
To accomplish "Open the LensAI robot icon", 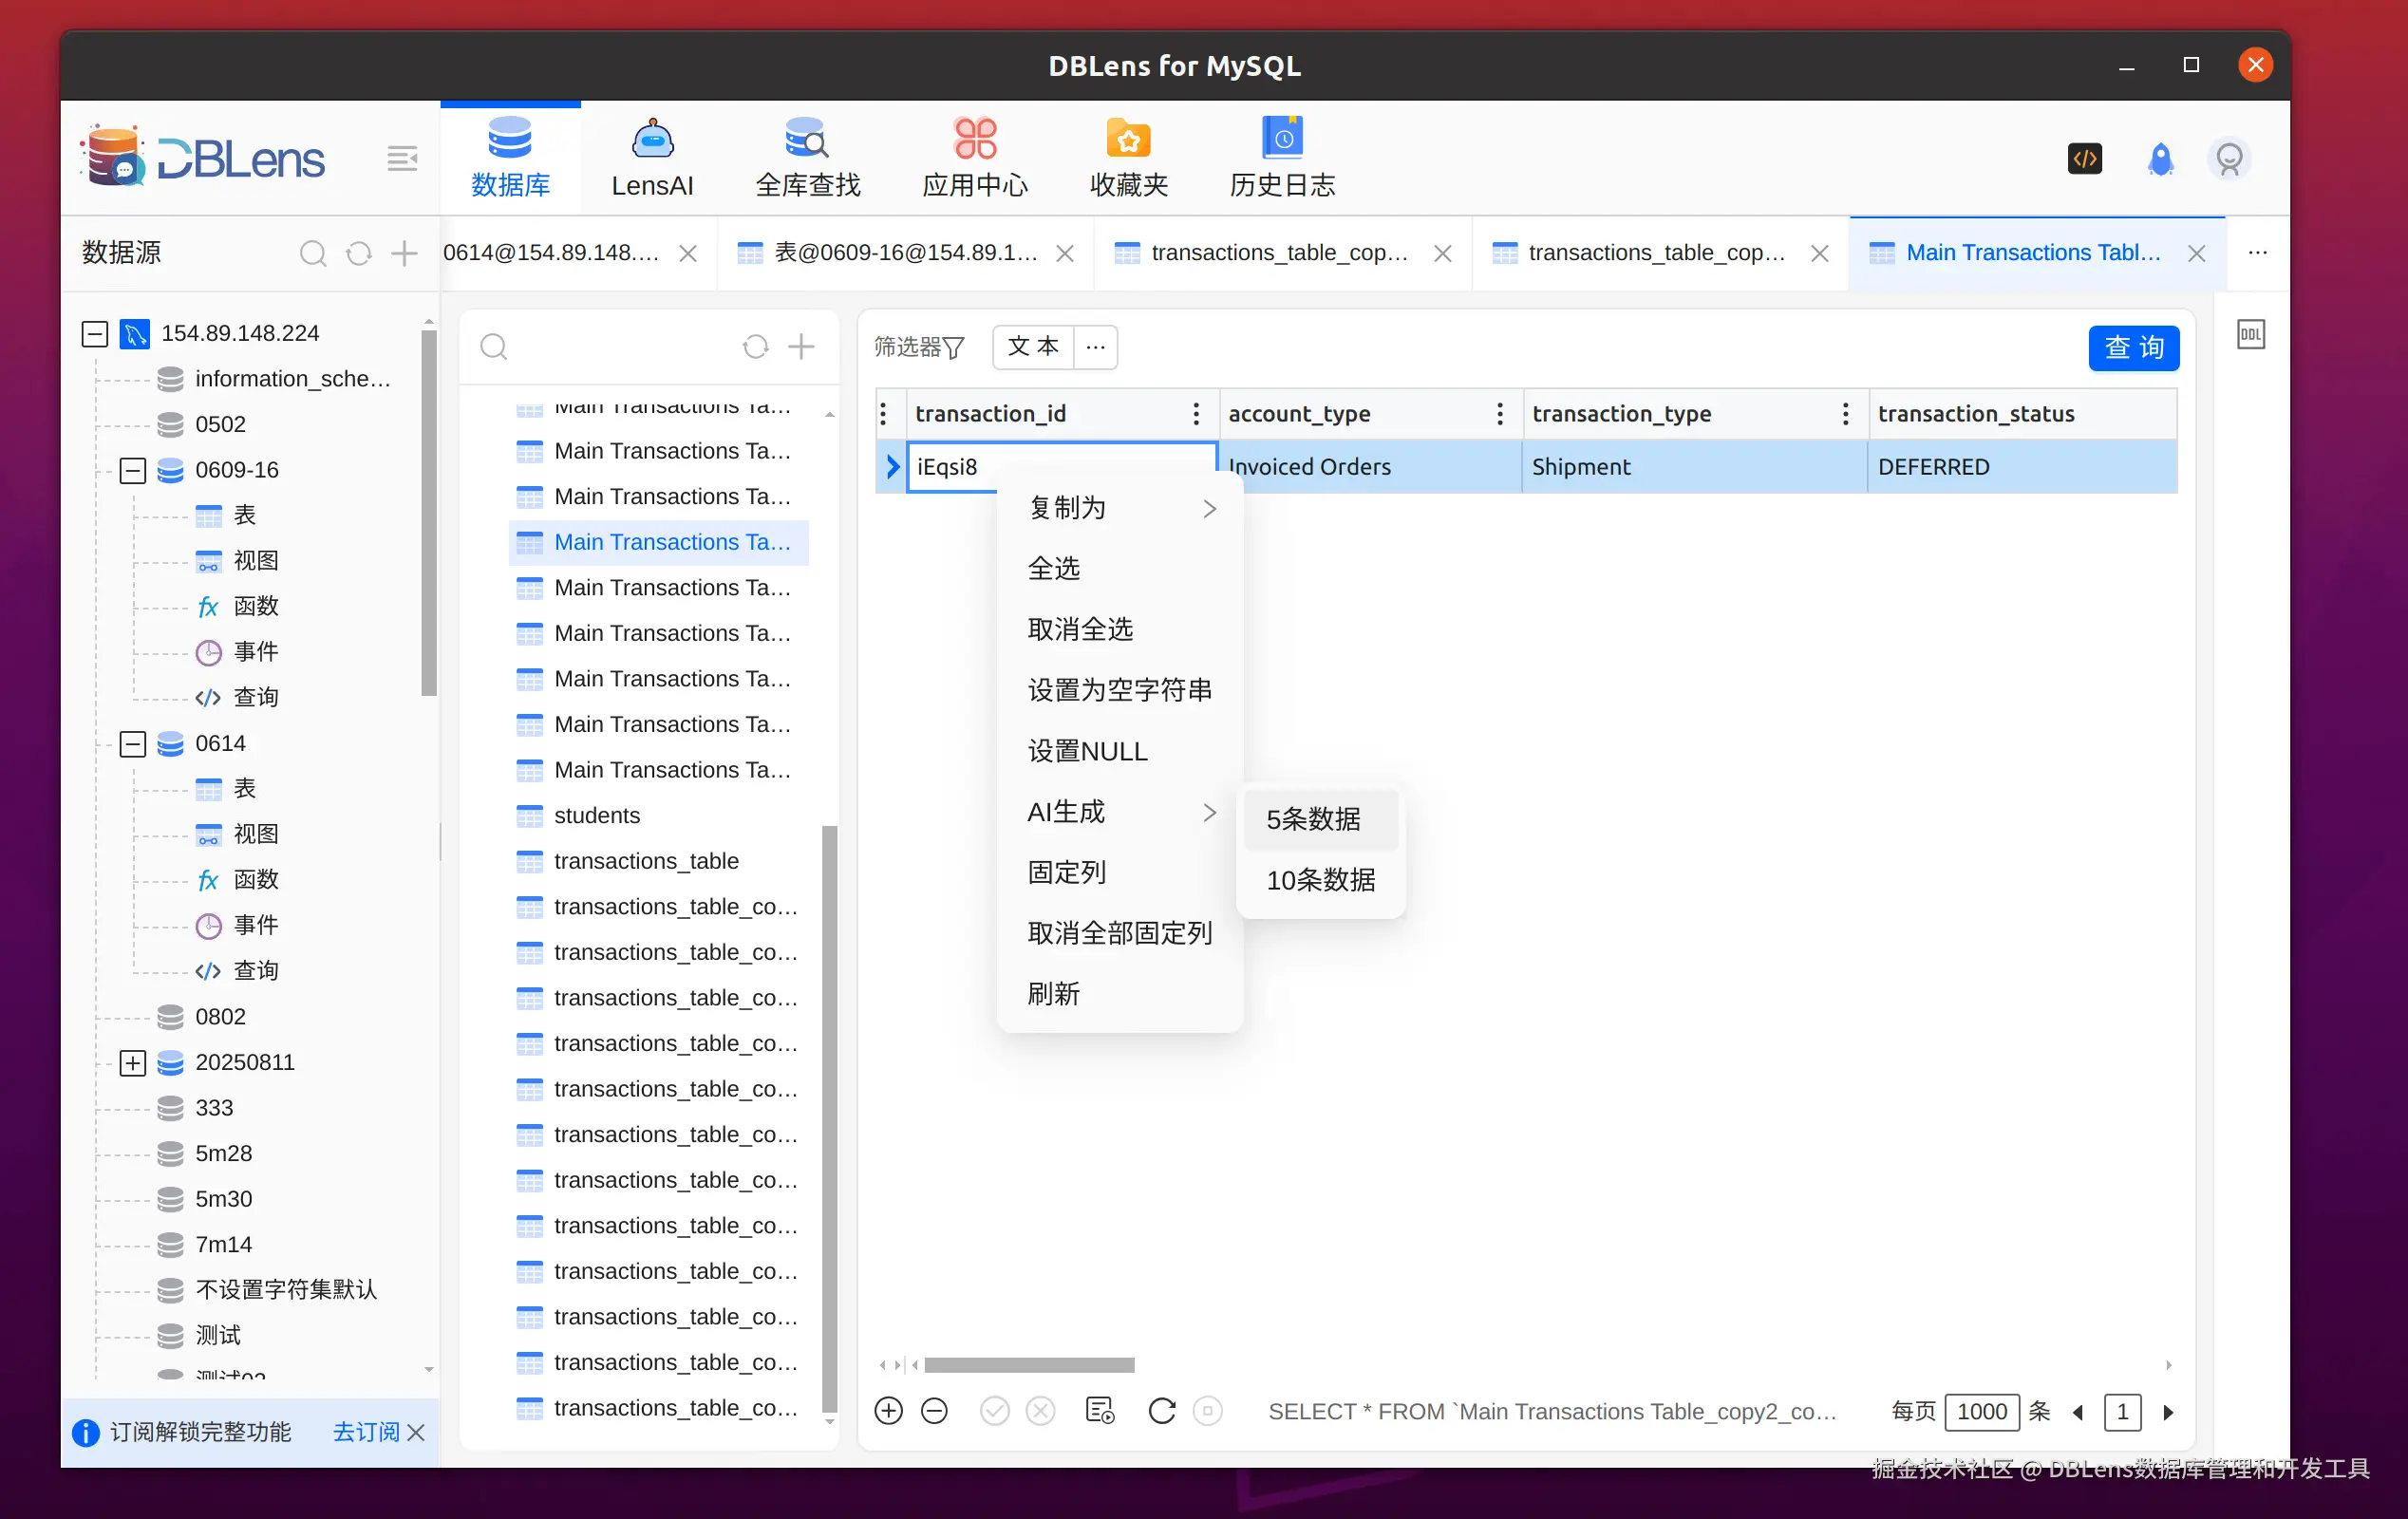I will point(652,140).
